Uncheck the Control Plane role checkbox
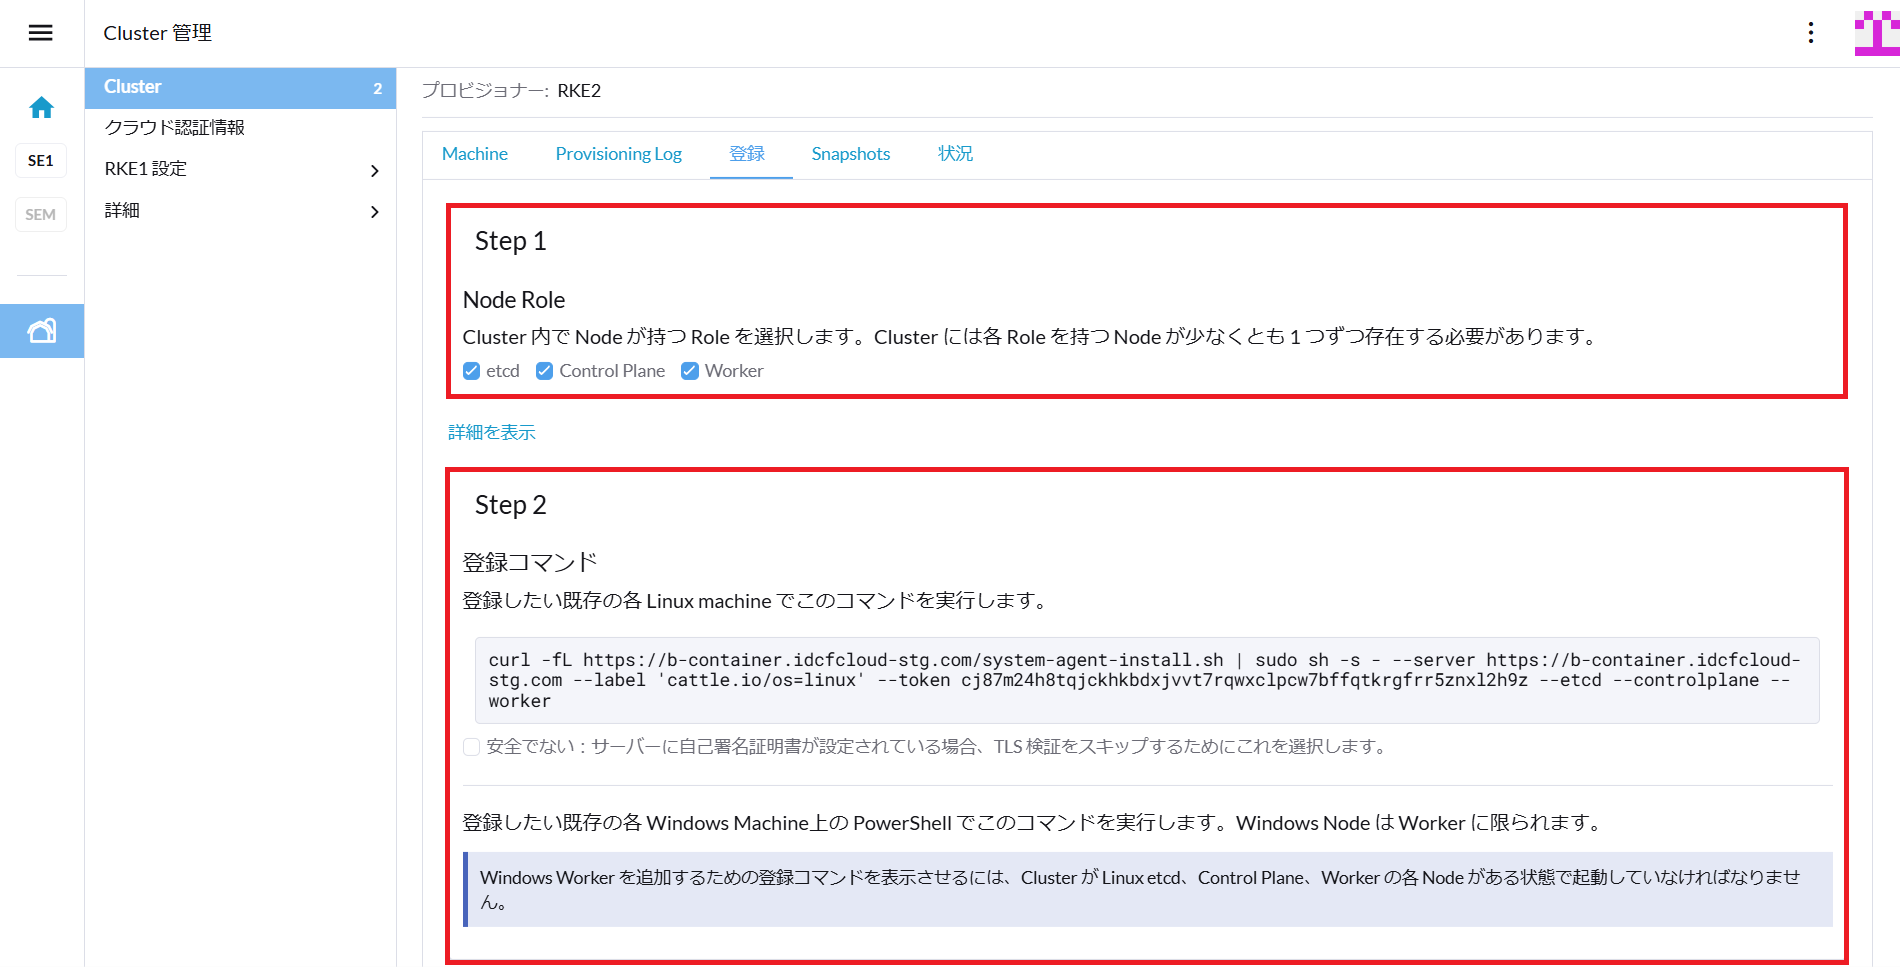The width and height of the screenshot is (1900, 967). coord(545,371)
